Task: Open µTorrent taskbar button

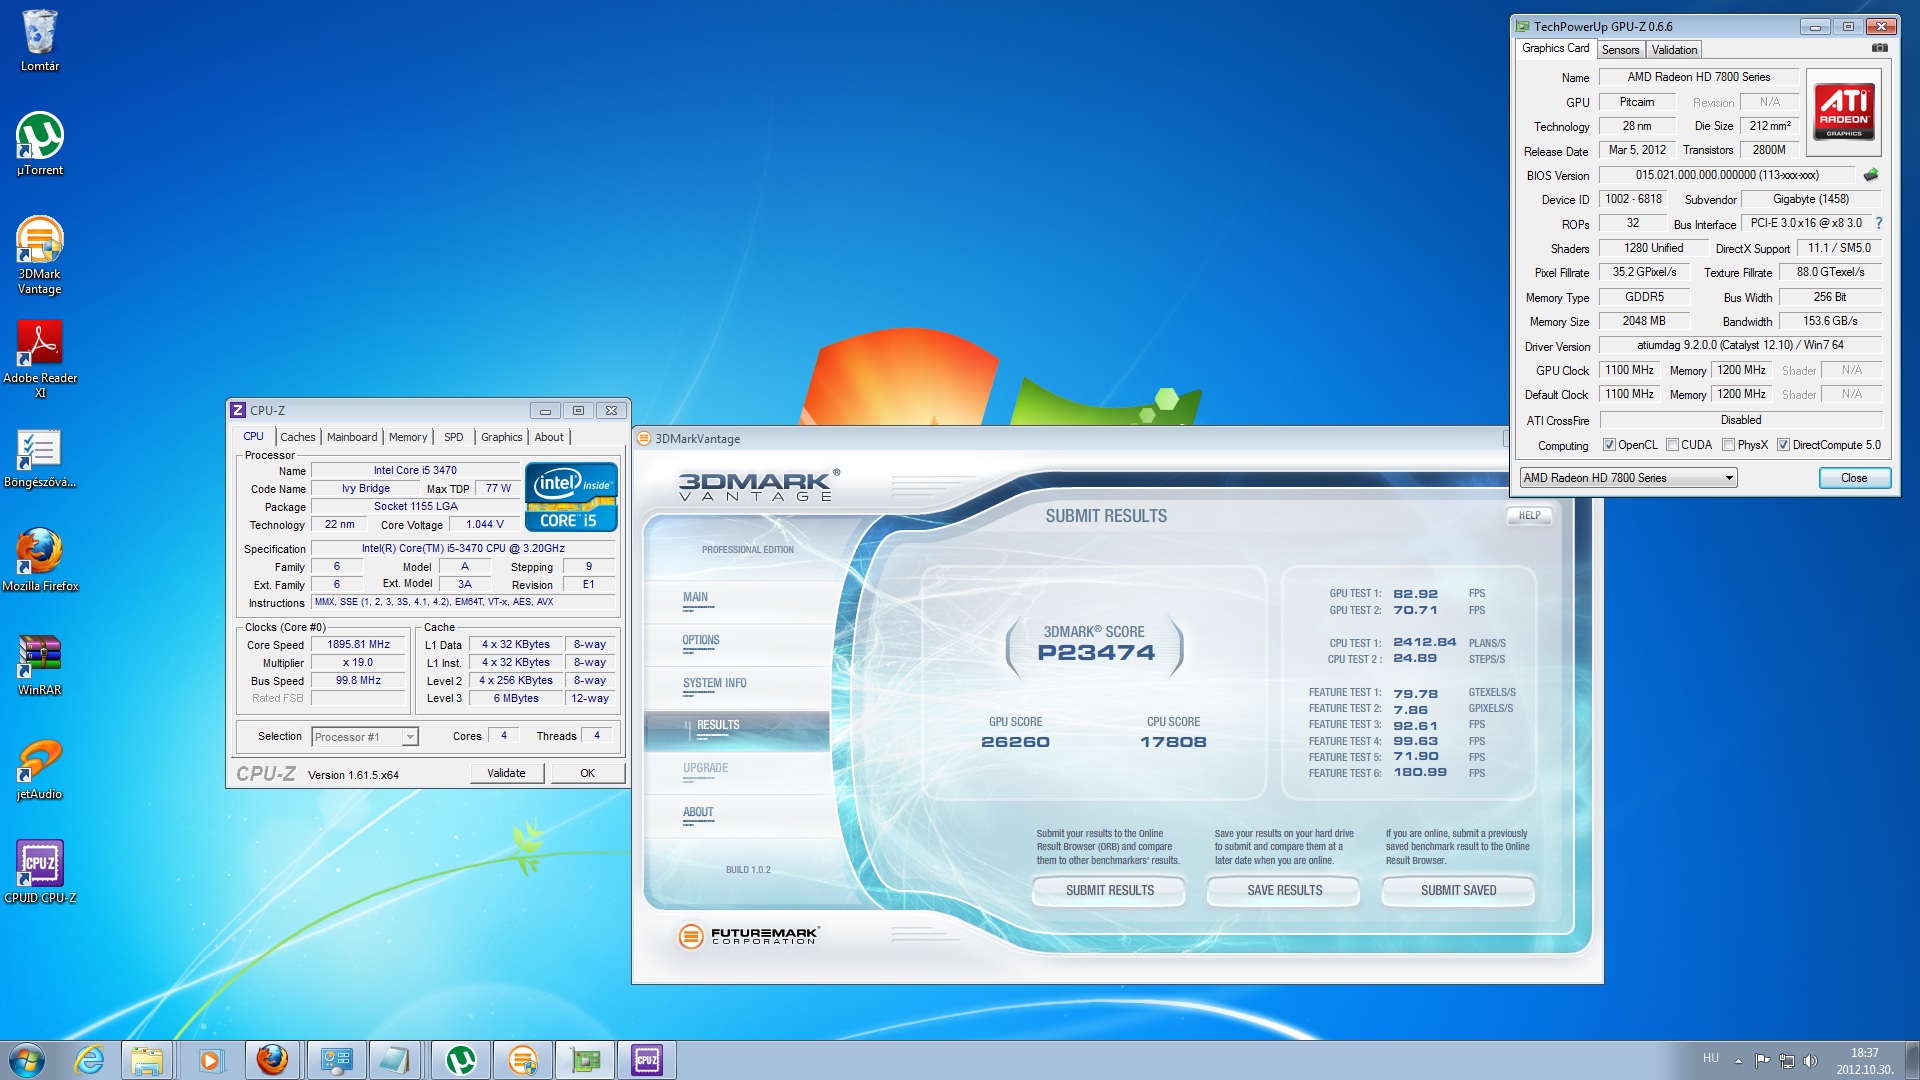Action: click(x=461, y=1060)
